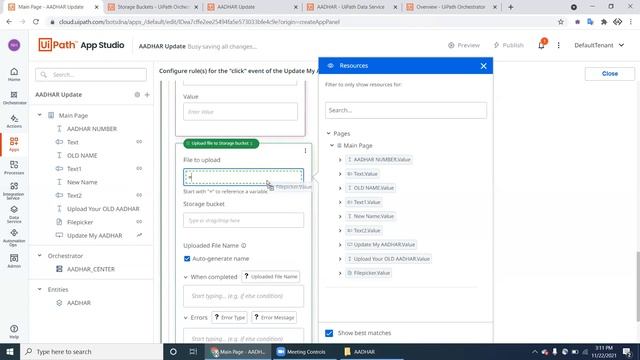The image size is (640, 360).
Task: Open Processes in the left sidebar
Action: click(14, 167)
